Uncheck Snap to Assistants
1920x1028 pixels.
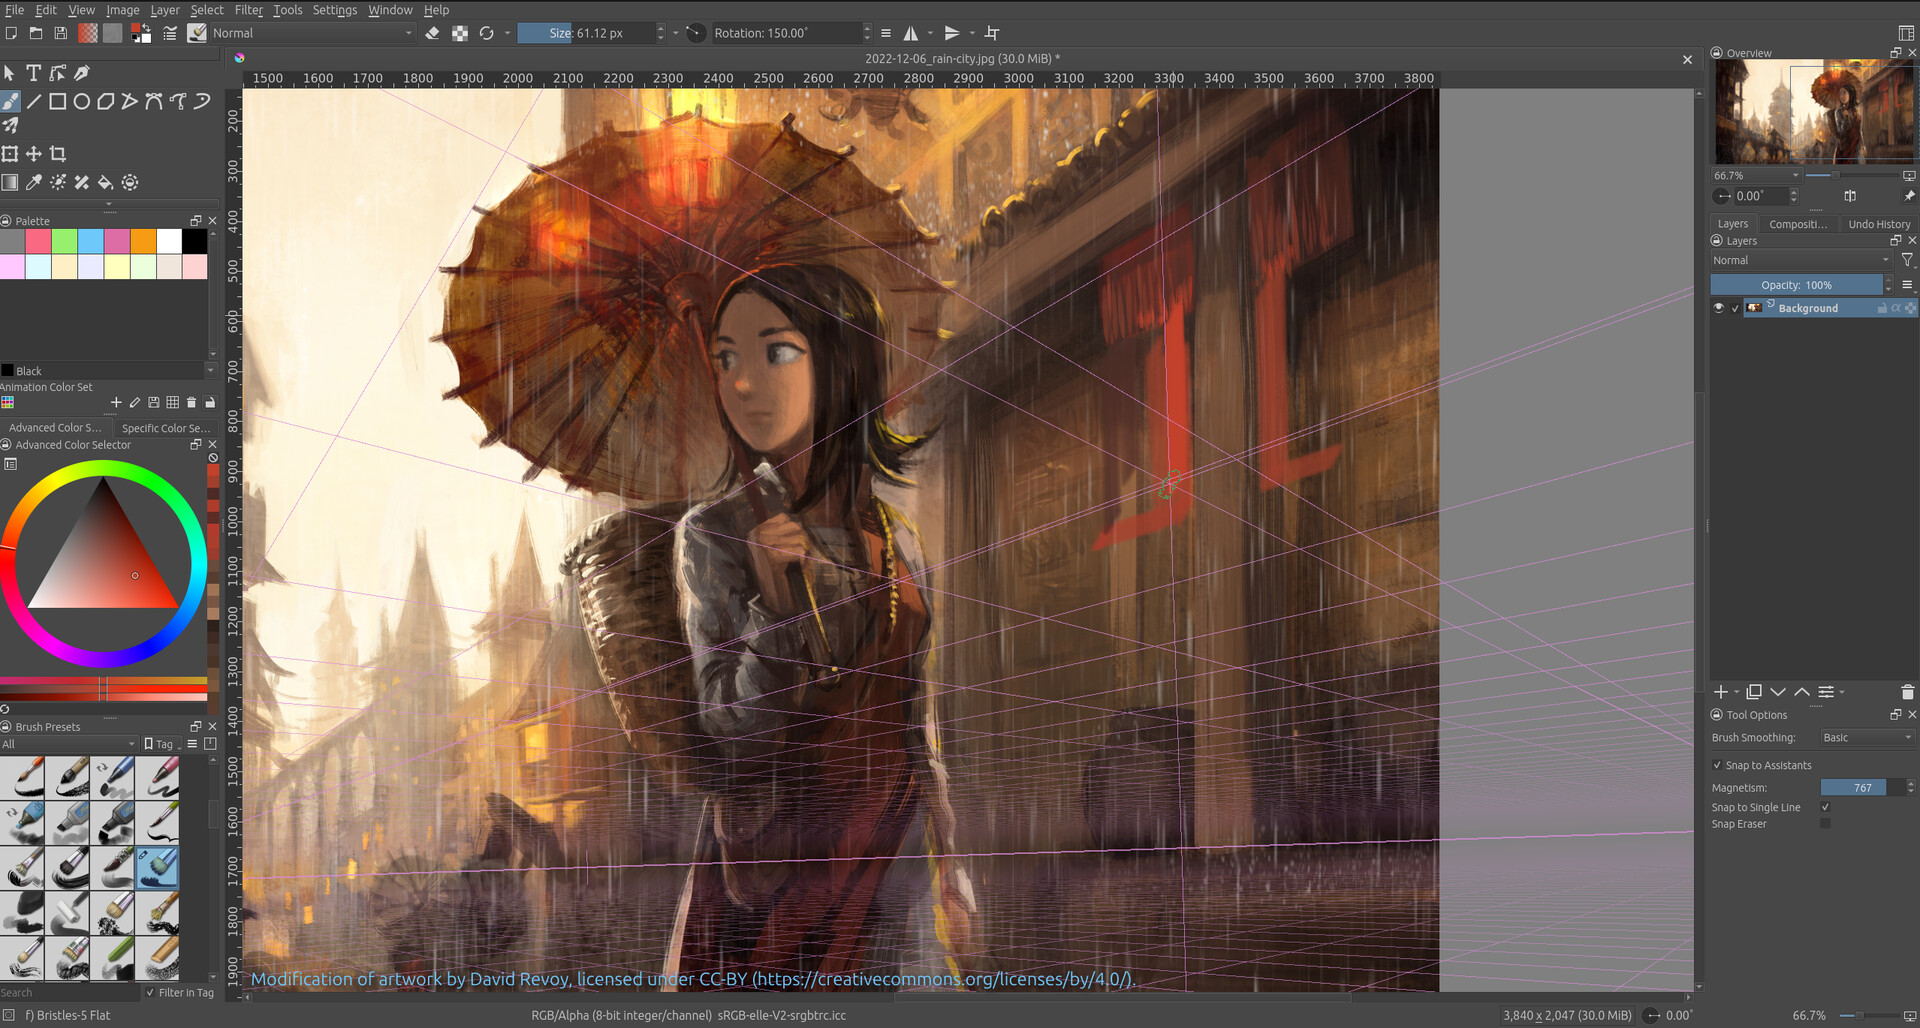click(1718, 765)
